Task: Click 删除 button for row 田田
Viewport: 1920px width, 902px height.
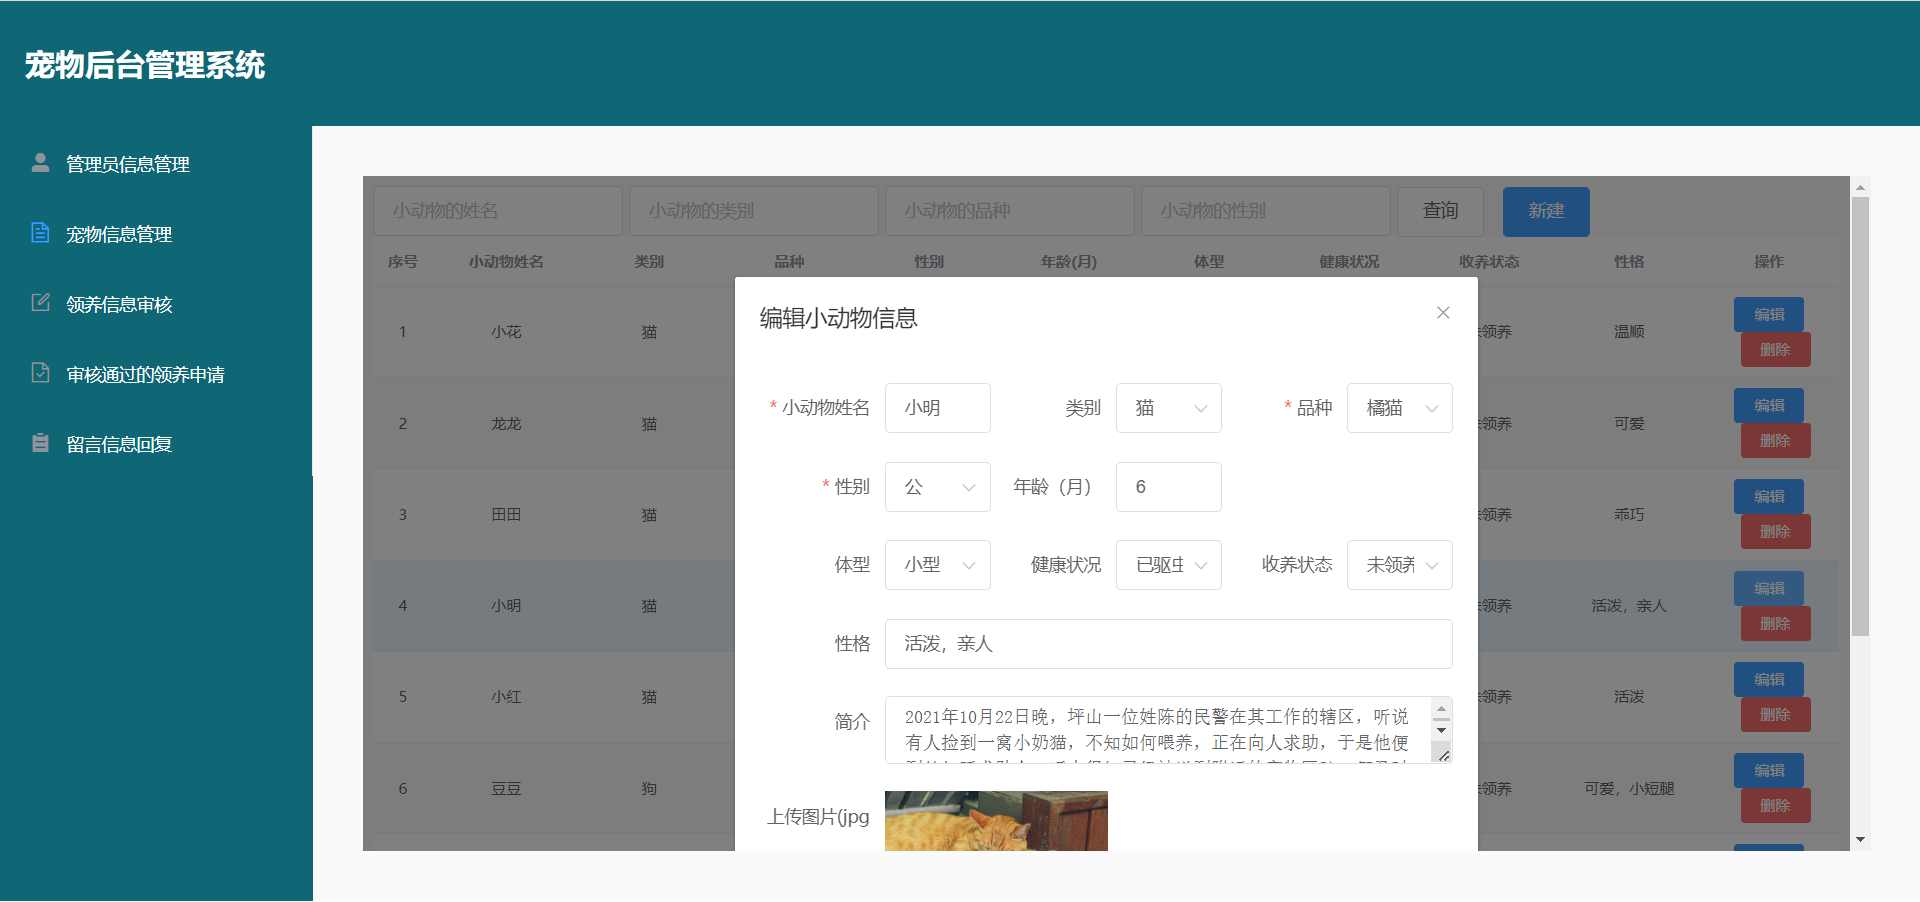Action: pos(1775,532)
